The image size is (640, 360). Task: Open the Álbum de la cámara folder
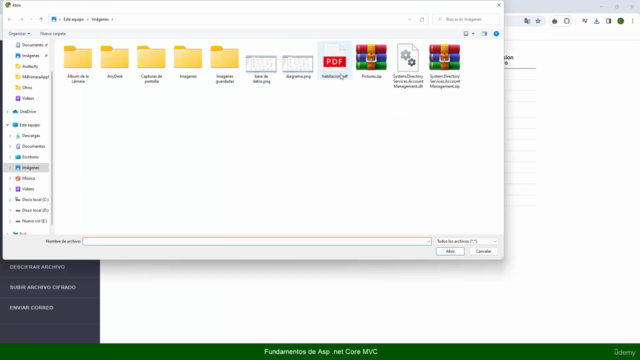[x=78, y=64]
